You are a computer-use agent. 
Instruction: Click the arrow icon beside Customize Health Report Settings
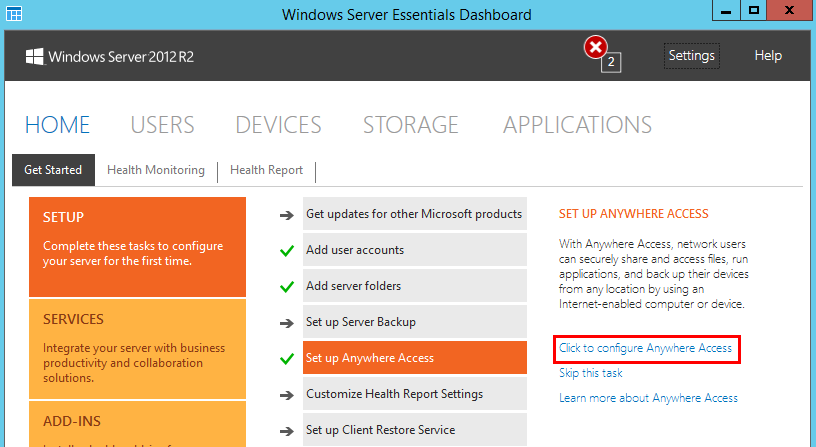287,395
